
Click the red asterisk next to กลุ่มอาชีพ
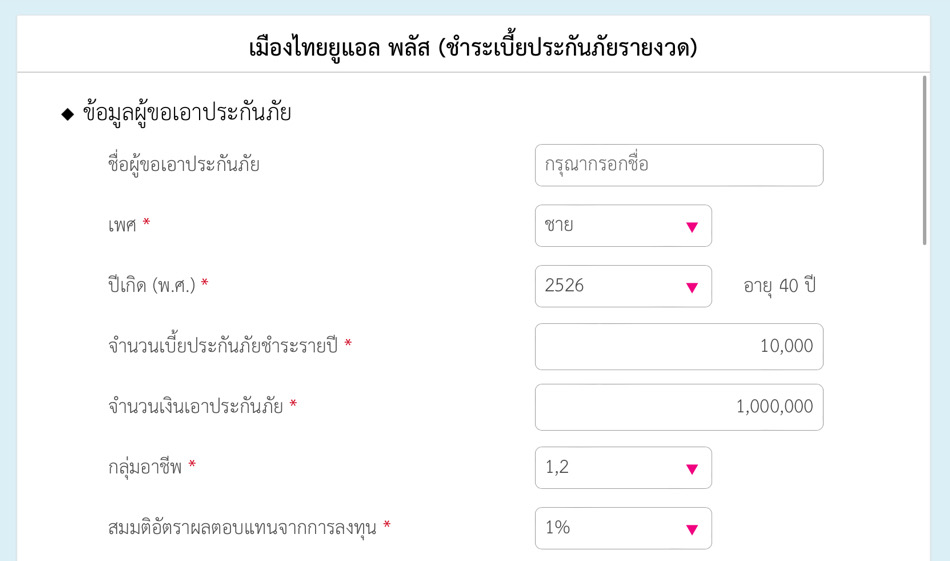pos(192,466)
